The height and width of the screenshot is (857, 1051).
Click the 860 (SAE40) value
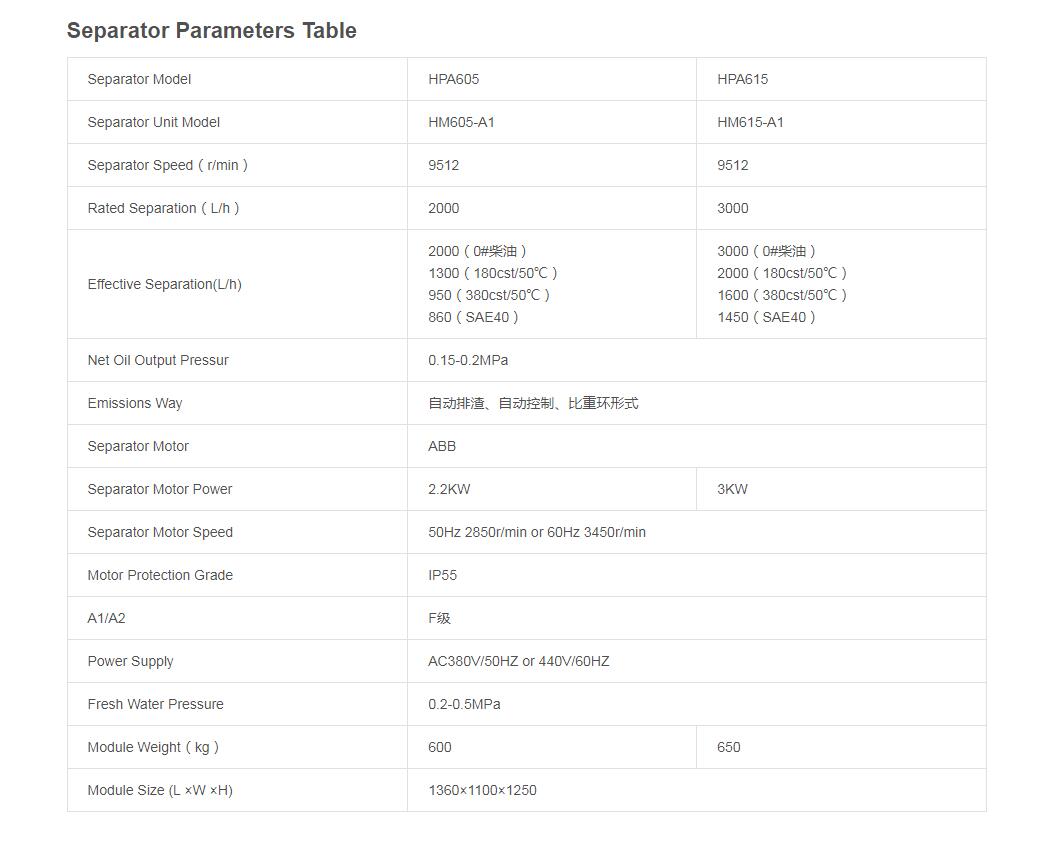[x=473, y=317]
